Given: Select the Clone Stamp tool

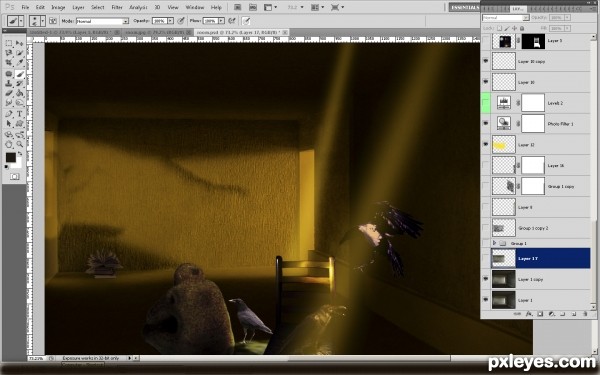Looking at the screenshot, I should (8, 83).
